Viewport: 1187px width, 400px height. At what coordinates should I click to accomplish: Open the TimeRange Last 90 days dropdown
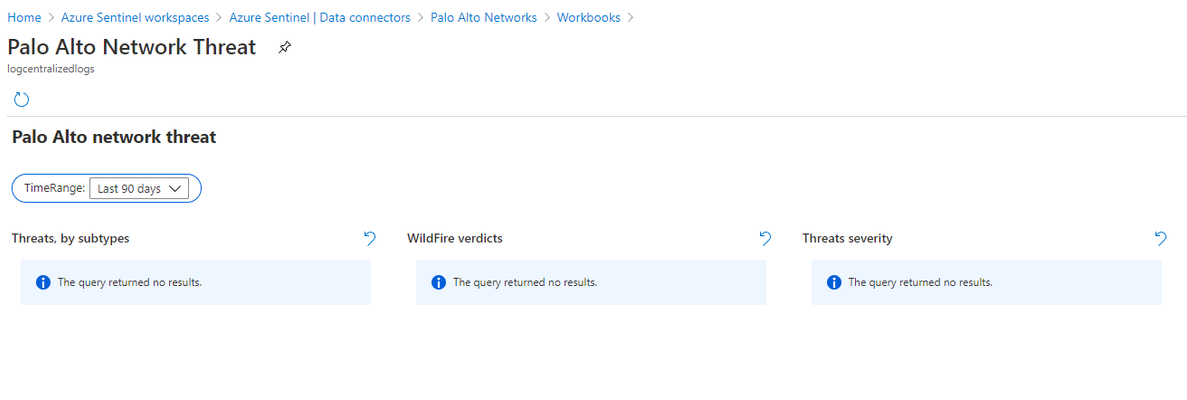pos(139,189)
